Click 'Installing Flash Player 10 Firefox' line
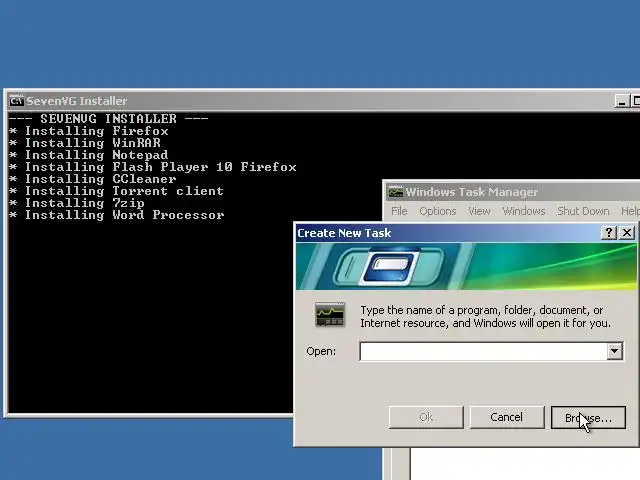 (153, 167)
